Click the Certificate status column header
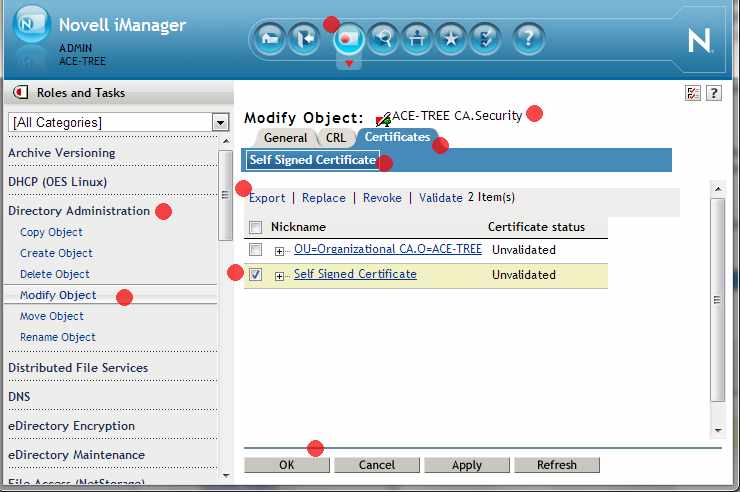Viewport: 740px width, 492px height. 536,227
